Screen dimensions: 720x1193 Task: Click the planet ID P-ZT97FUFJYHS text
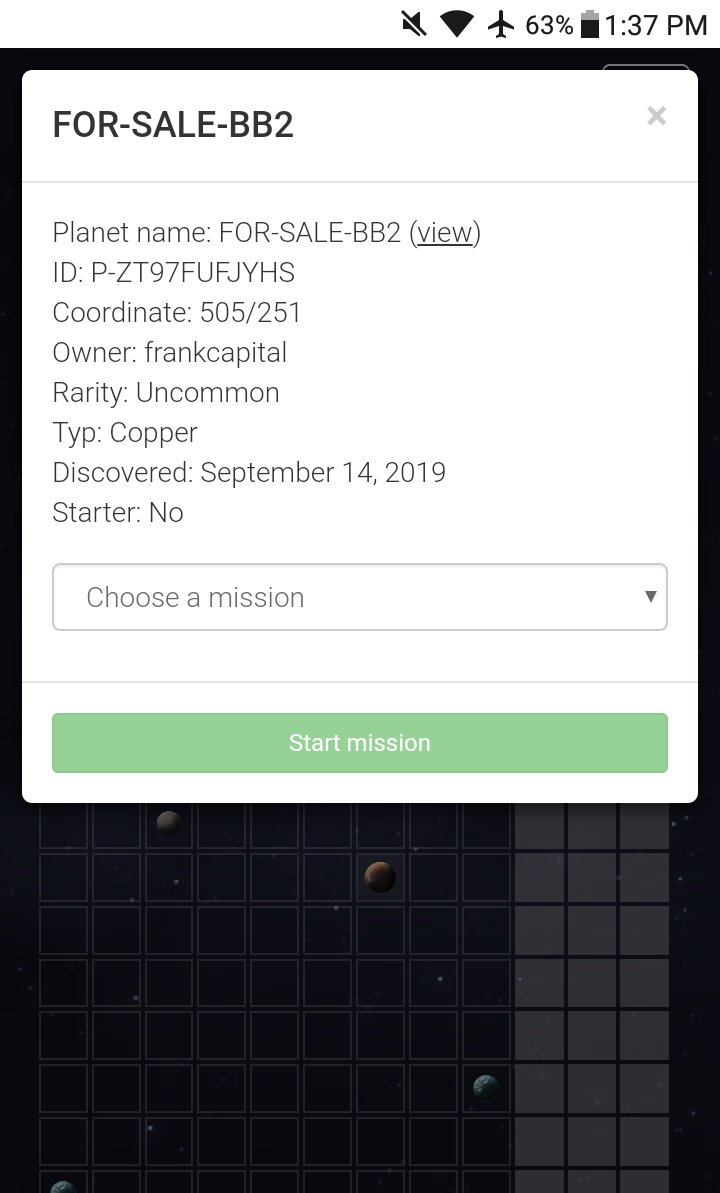click(x=192, y=273)
